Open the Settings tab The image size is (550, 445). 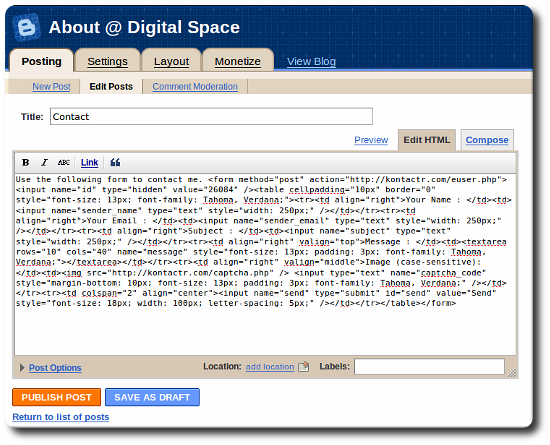(x=107, y=61)
